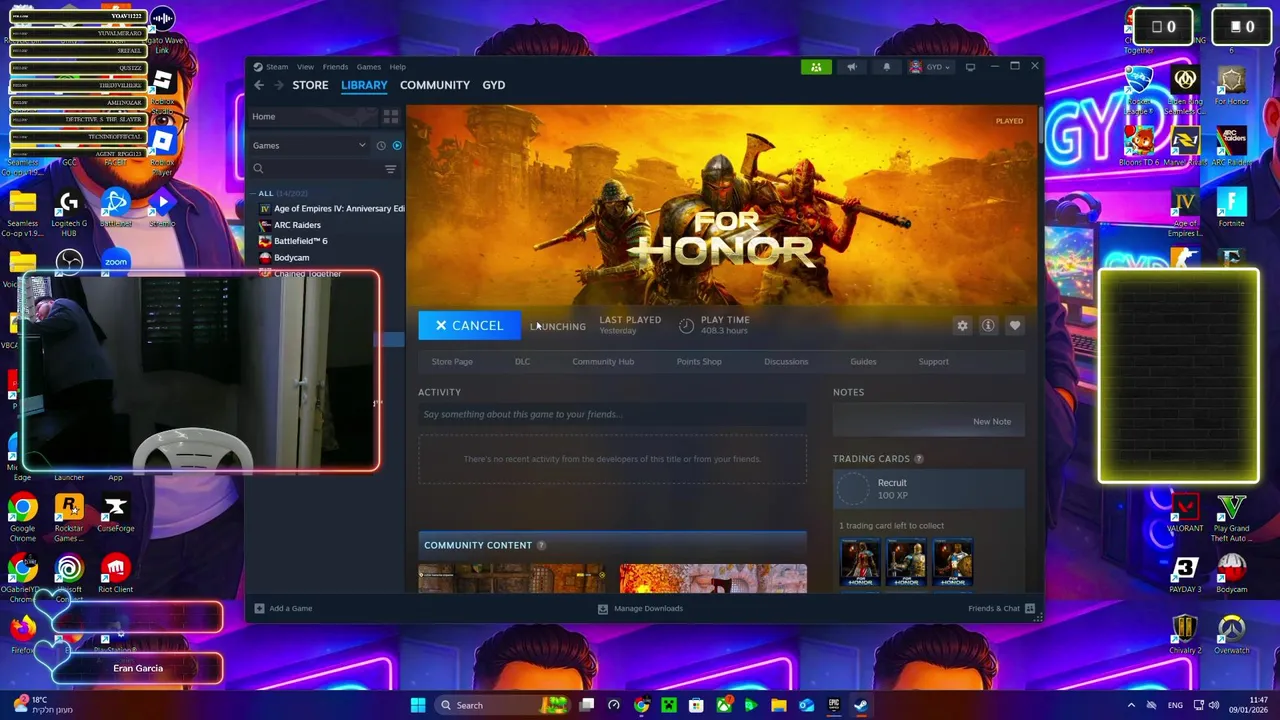Show hidden system tray icons
This screenshot has width=1280, height=720.
click(x=1131, y=705)
